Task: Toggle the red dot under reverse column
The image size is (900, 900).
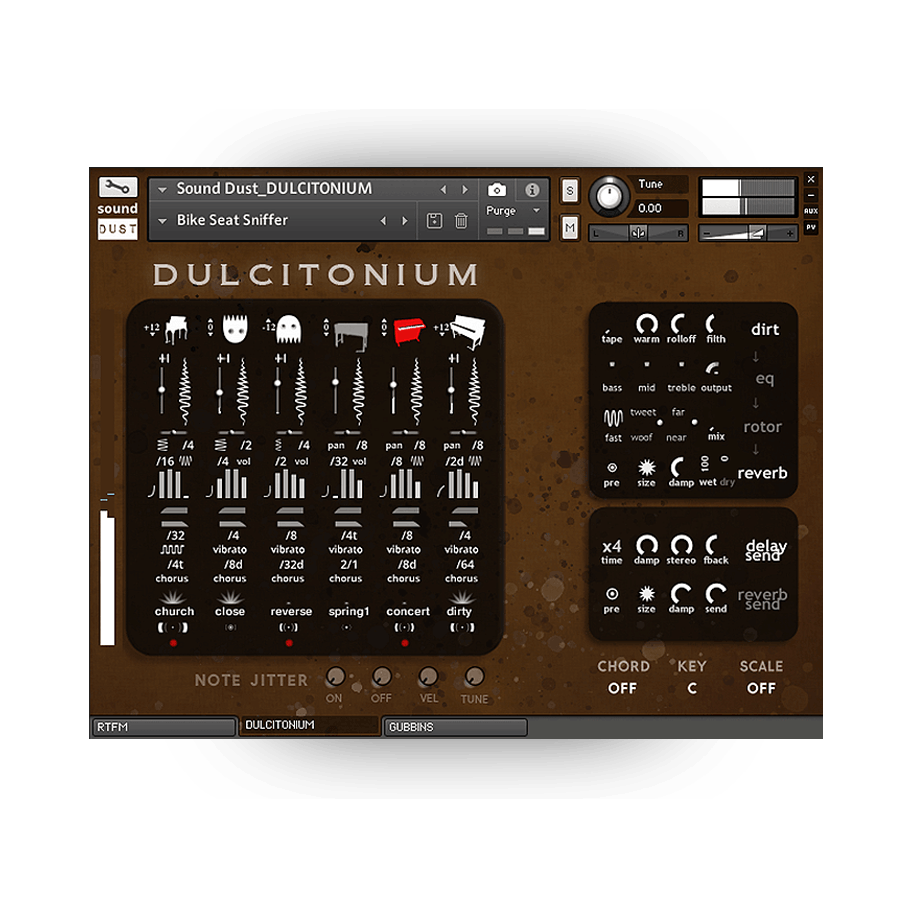Action: point(289,643)
